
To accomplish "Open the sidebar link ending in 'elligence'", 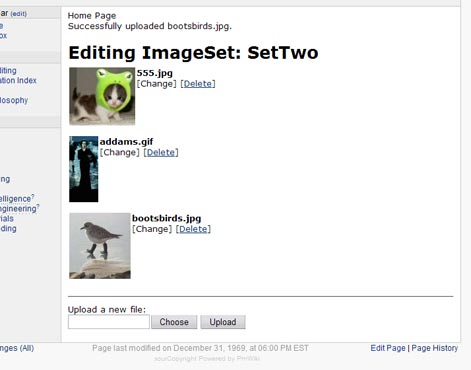I will (17, 199).
